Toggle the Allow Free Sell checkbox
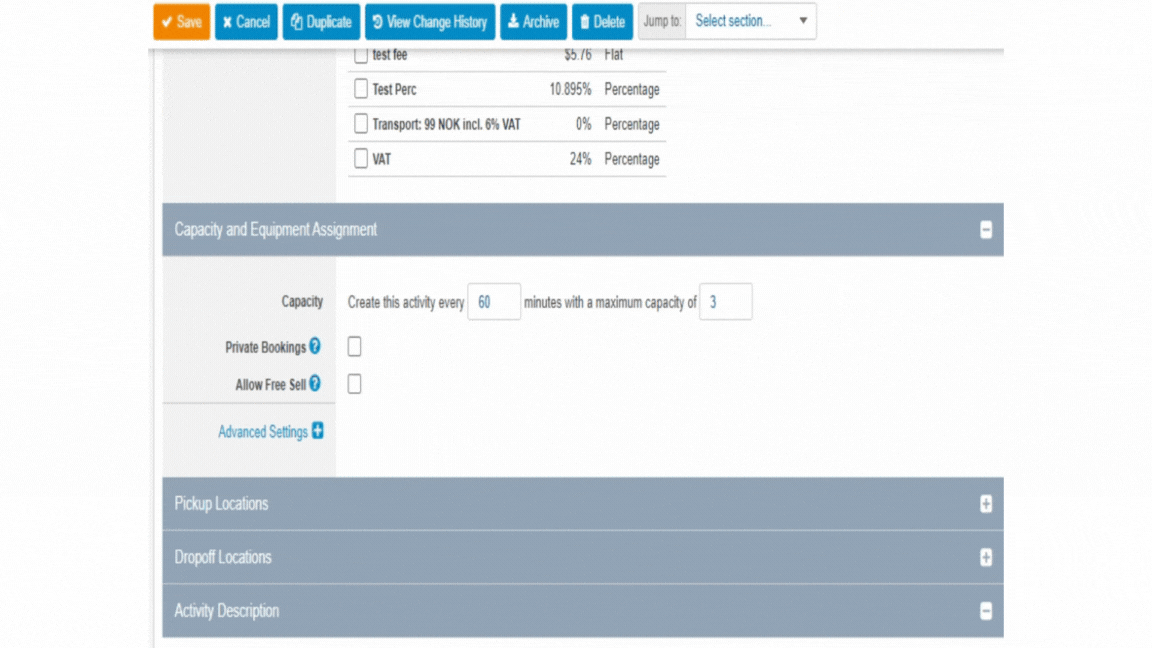This screenshot has width=1152, height=648. pyautogui.click(x=354, y=384)
